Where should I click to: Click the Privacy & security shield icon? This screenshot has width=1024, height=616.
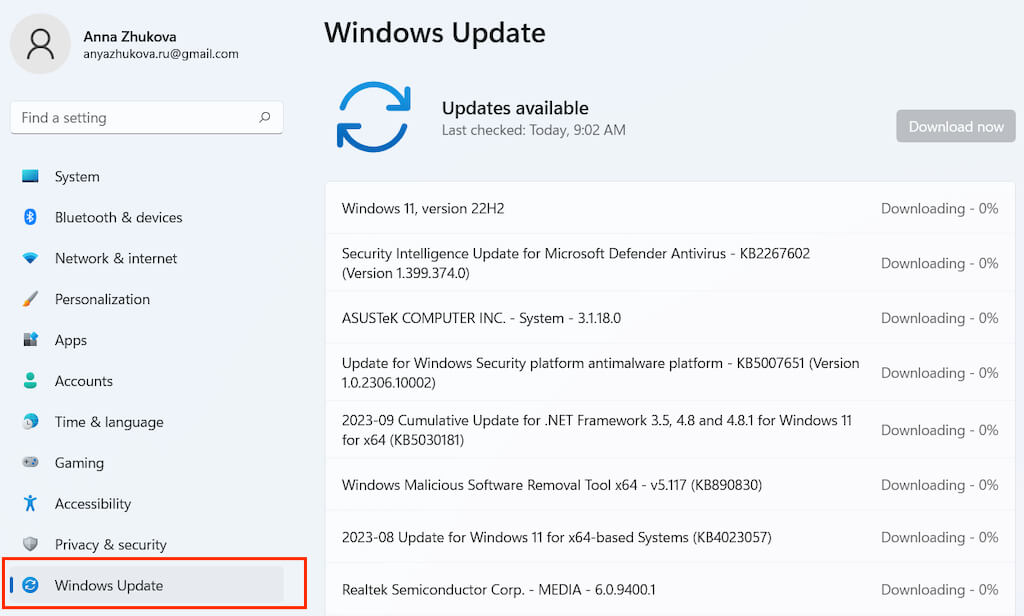(x=31, y=545)
